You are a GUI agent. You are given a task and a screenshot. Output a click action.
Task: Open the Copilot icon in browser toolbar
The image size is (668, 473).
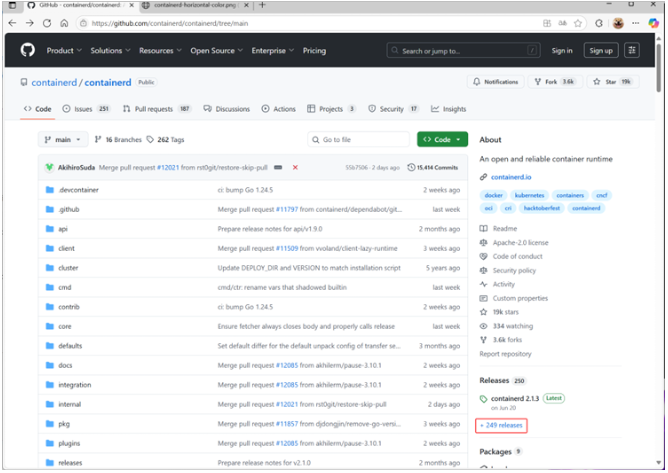point(653,23)
